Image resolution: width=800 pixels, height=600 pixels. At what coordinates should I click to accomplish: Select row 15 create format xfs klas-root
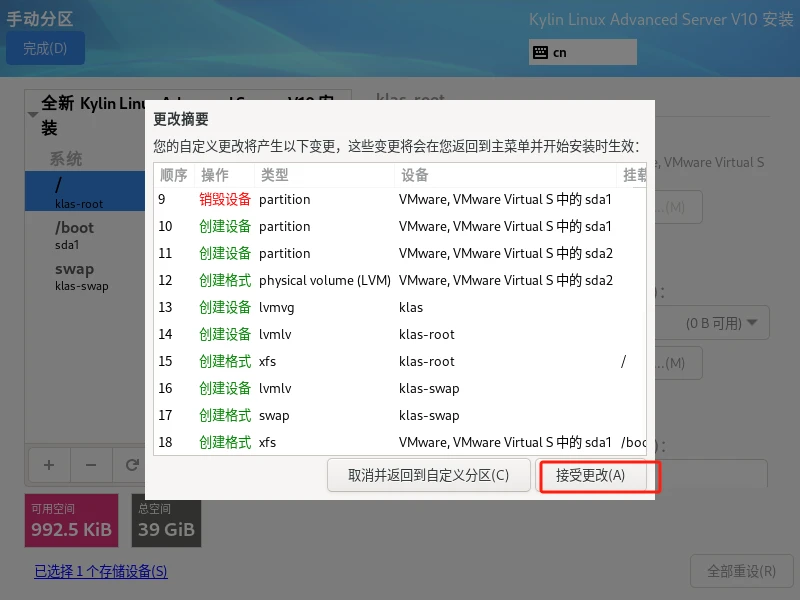(x=400, y=362)
